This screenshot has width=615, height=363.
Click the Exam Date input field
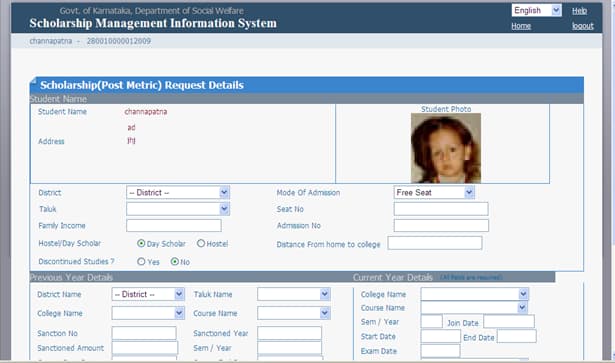click(x=440, y=350)
